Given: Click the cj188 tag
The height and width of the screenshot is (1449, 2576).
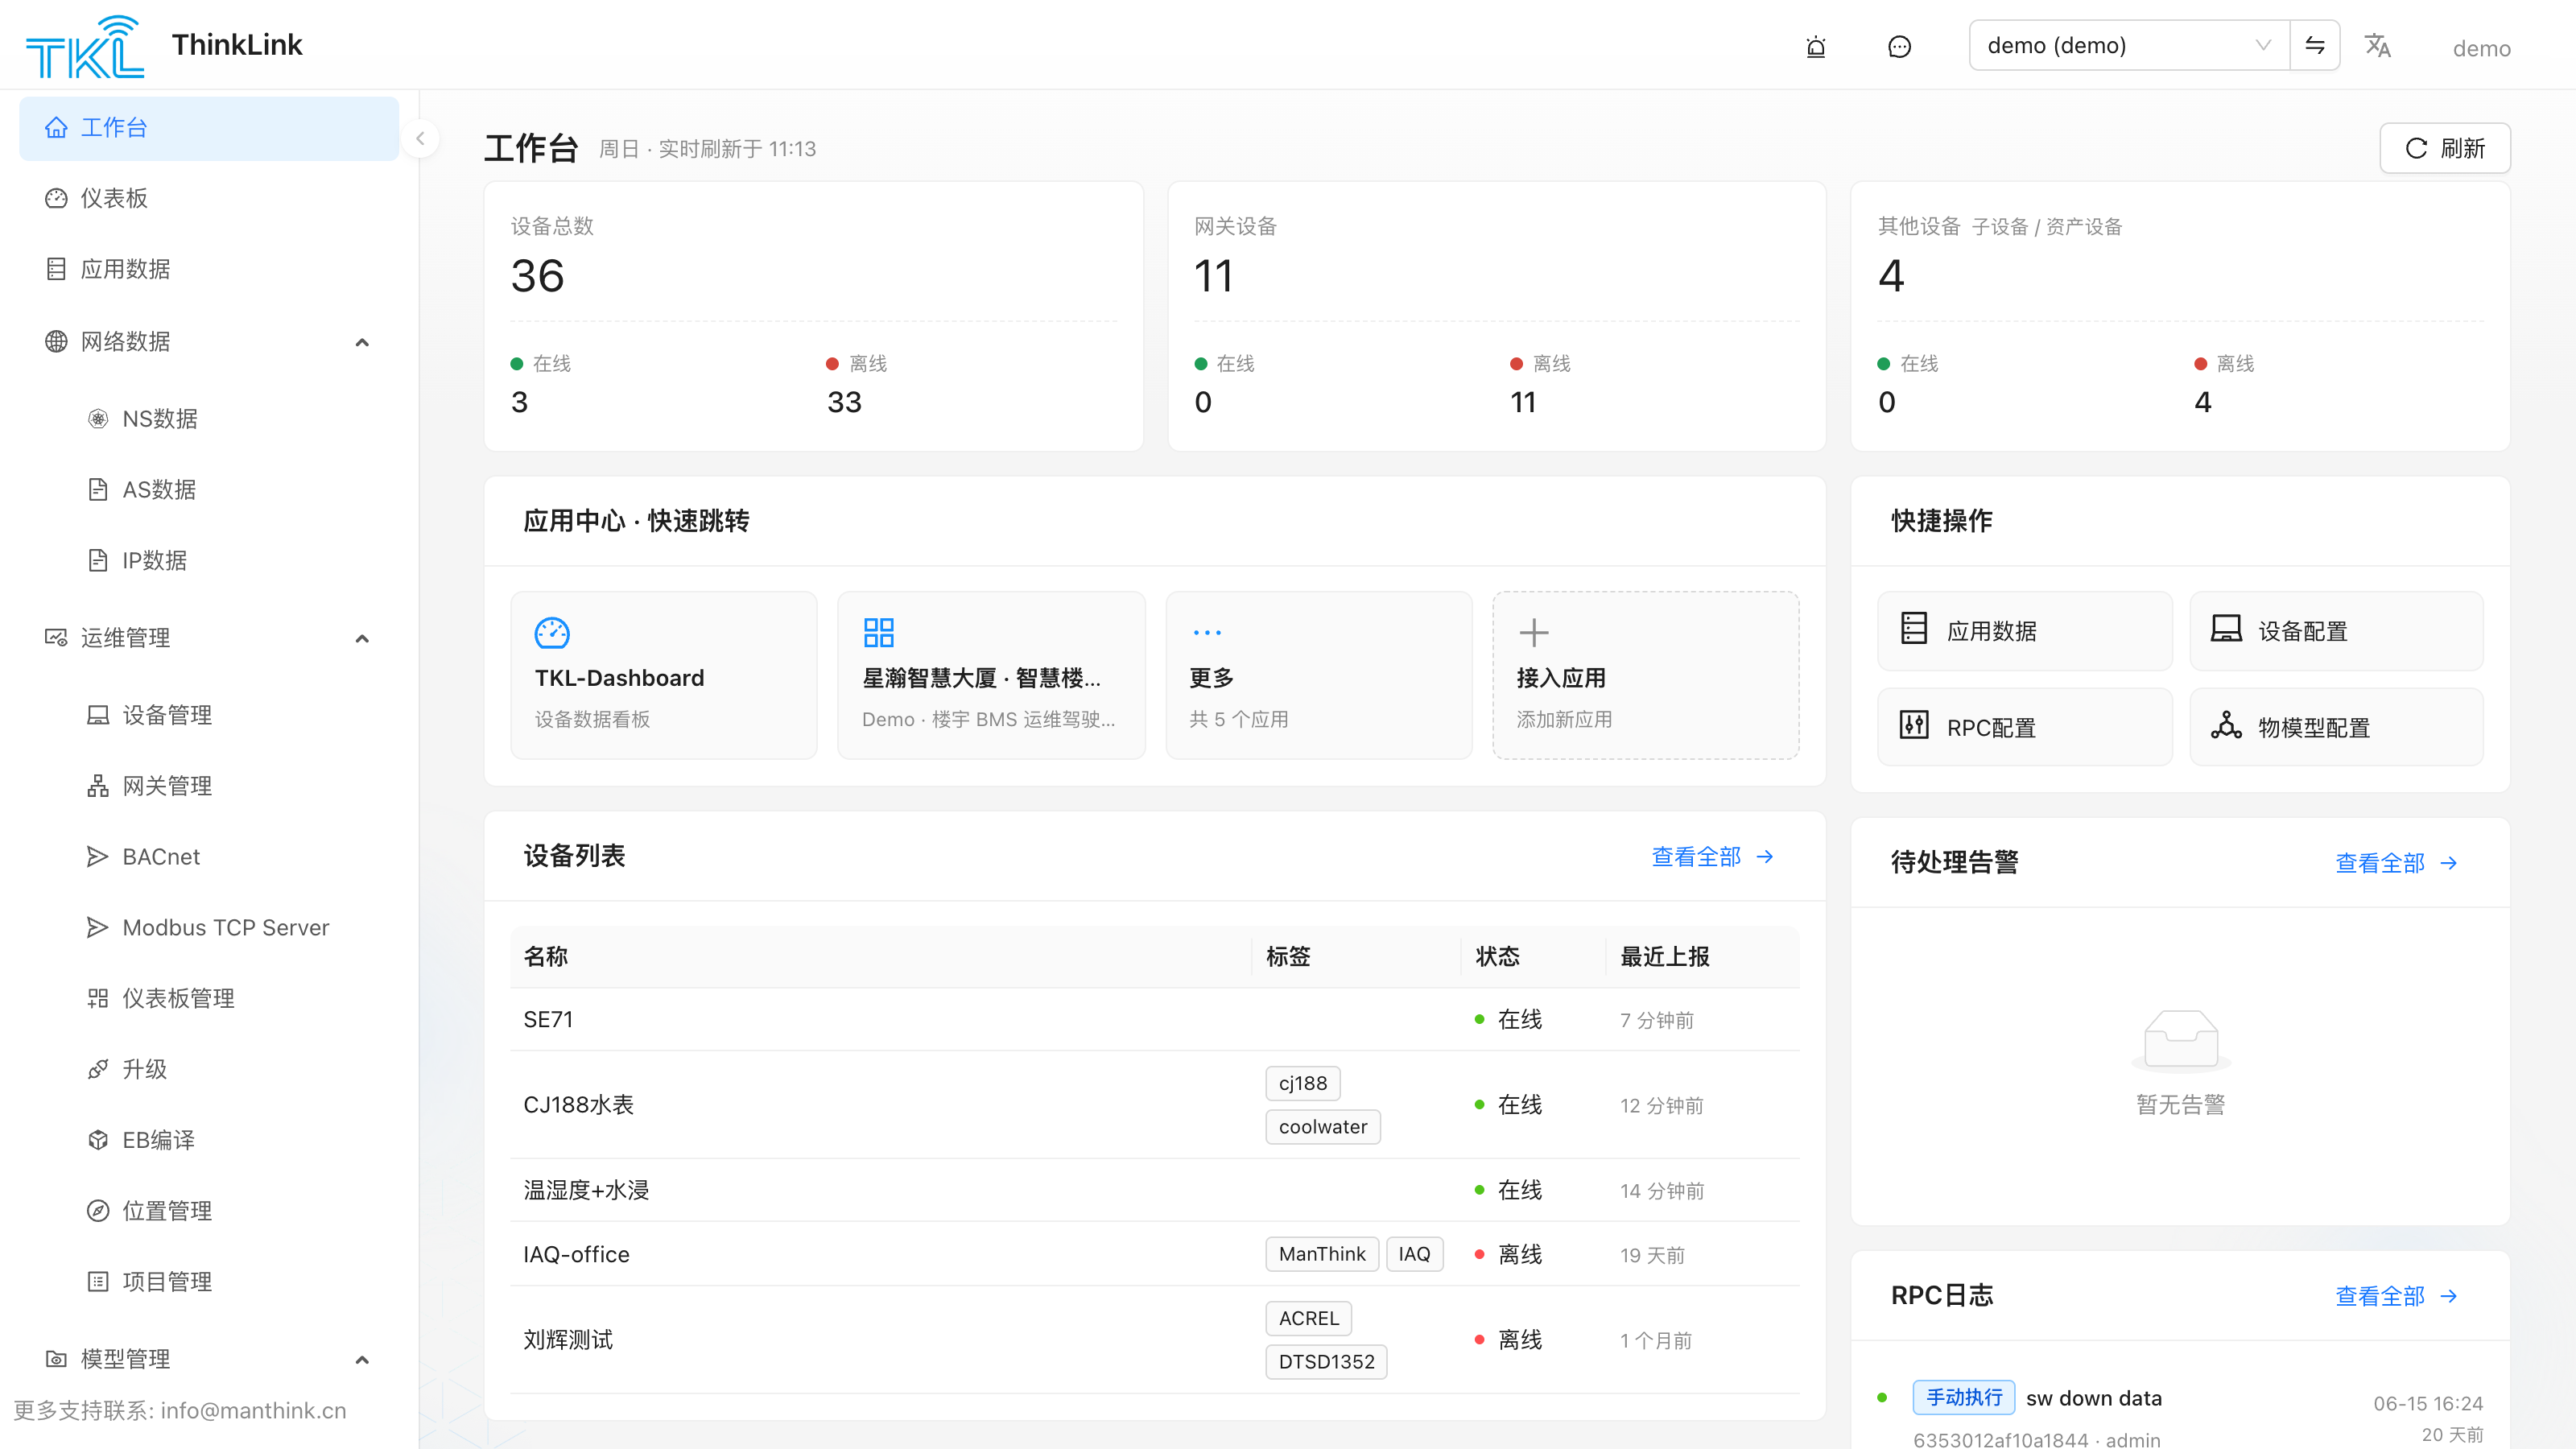Looking at the screenshot, I should (1303, 1083).
